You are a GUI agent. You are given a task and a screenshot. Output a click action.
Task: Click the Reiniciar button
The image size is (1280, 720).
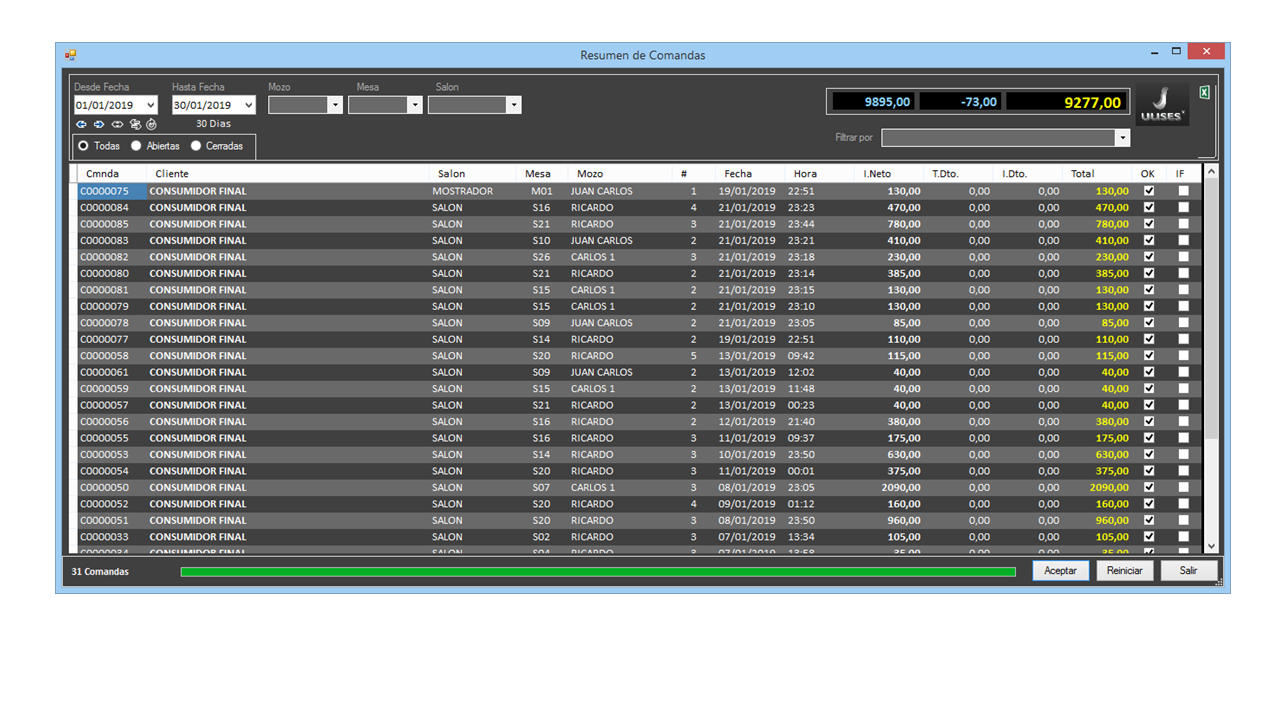(1124, 570)
